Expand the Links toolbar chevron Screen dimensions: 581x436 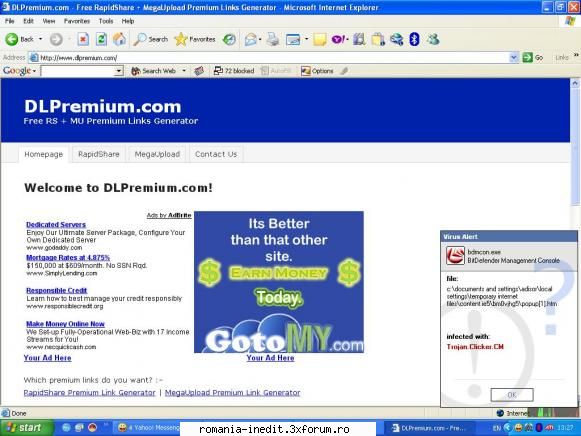click(x=576, y=55)
